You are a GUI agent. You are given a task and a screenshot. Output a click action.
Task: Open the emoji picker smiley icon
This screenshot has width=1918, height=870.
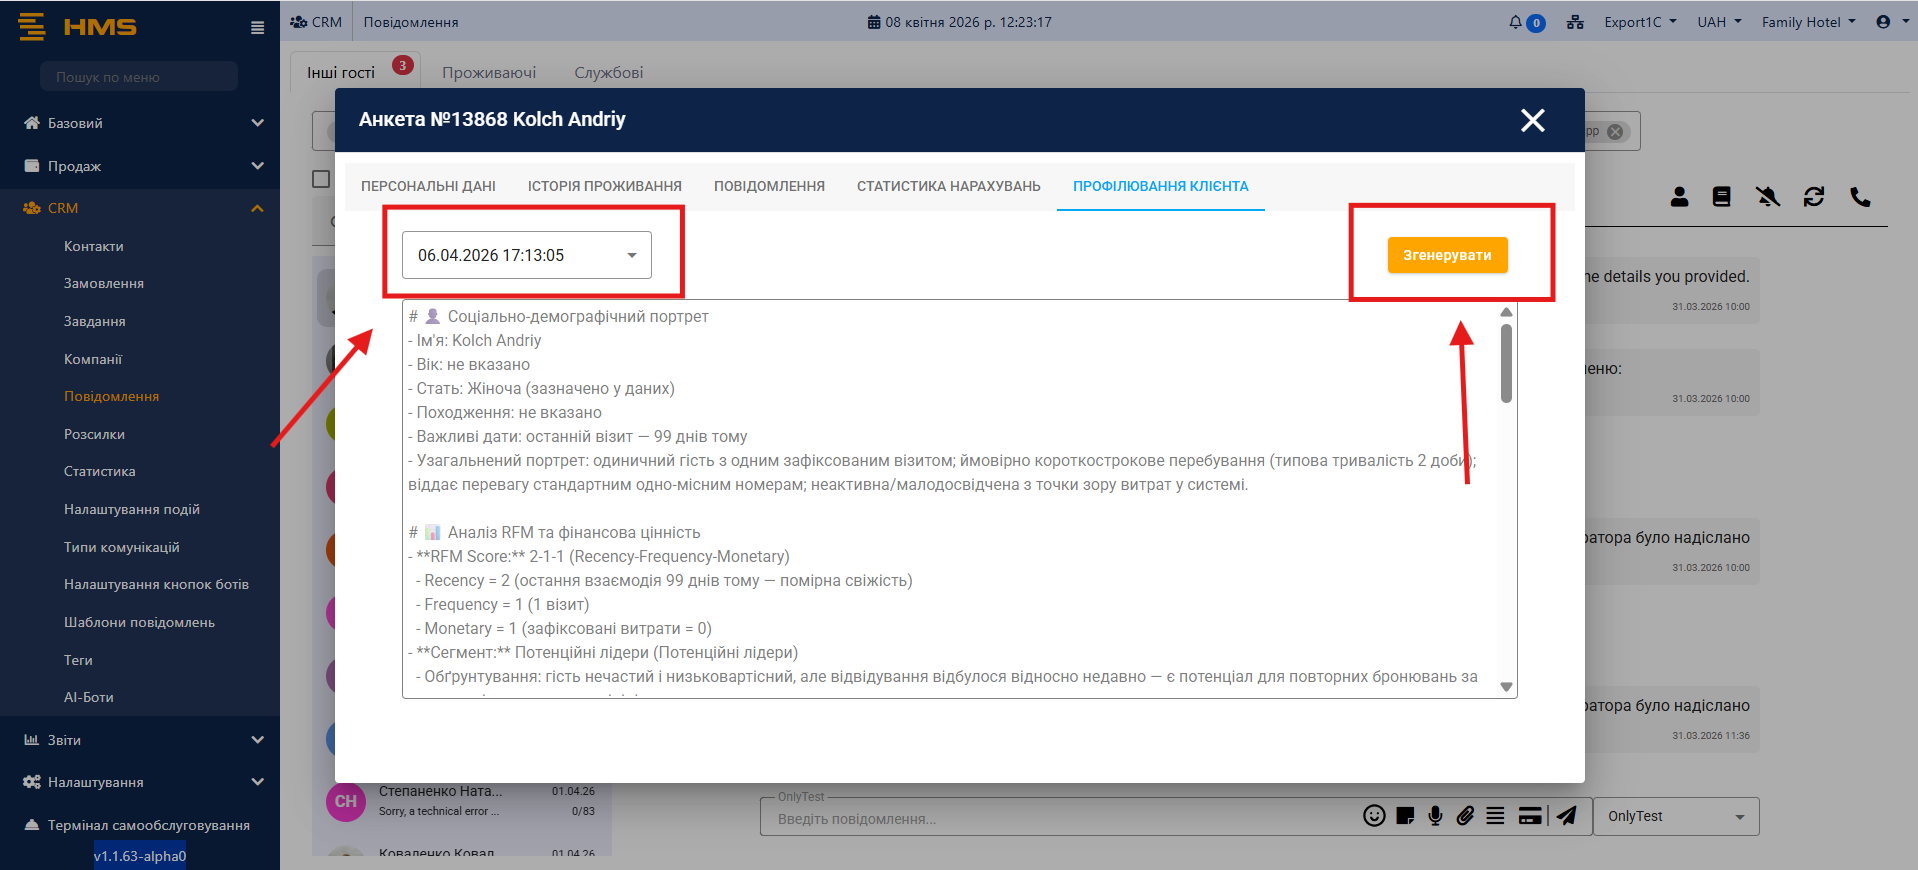tap(1374, 816)
